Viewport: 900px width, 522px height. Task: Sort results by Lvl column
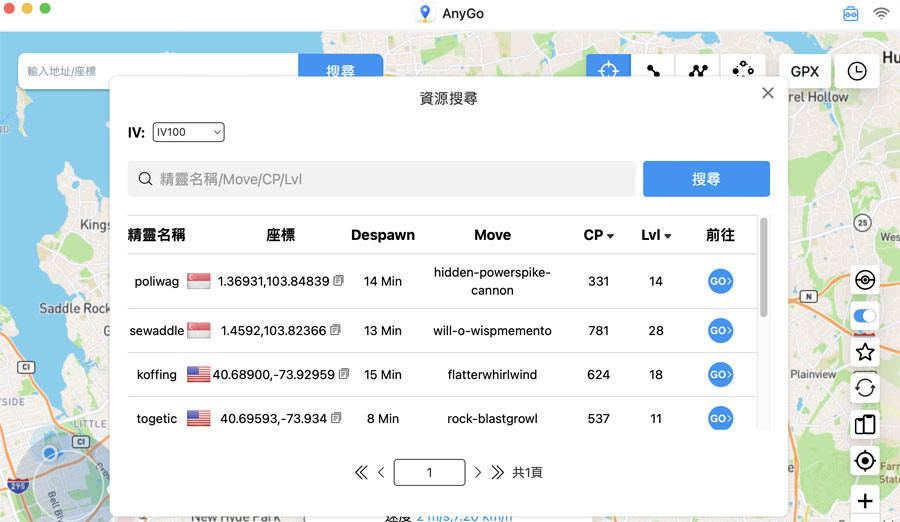click(x=656, y=235)
